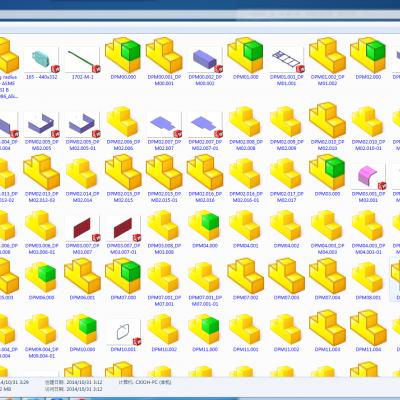This screenshot has width=400, height=400.
Task: Click the DPM06.000 assembly icon
Action: [x=41, y=277]
